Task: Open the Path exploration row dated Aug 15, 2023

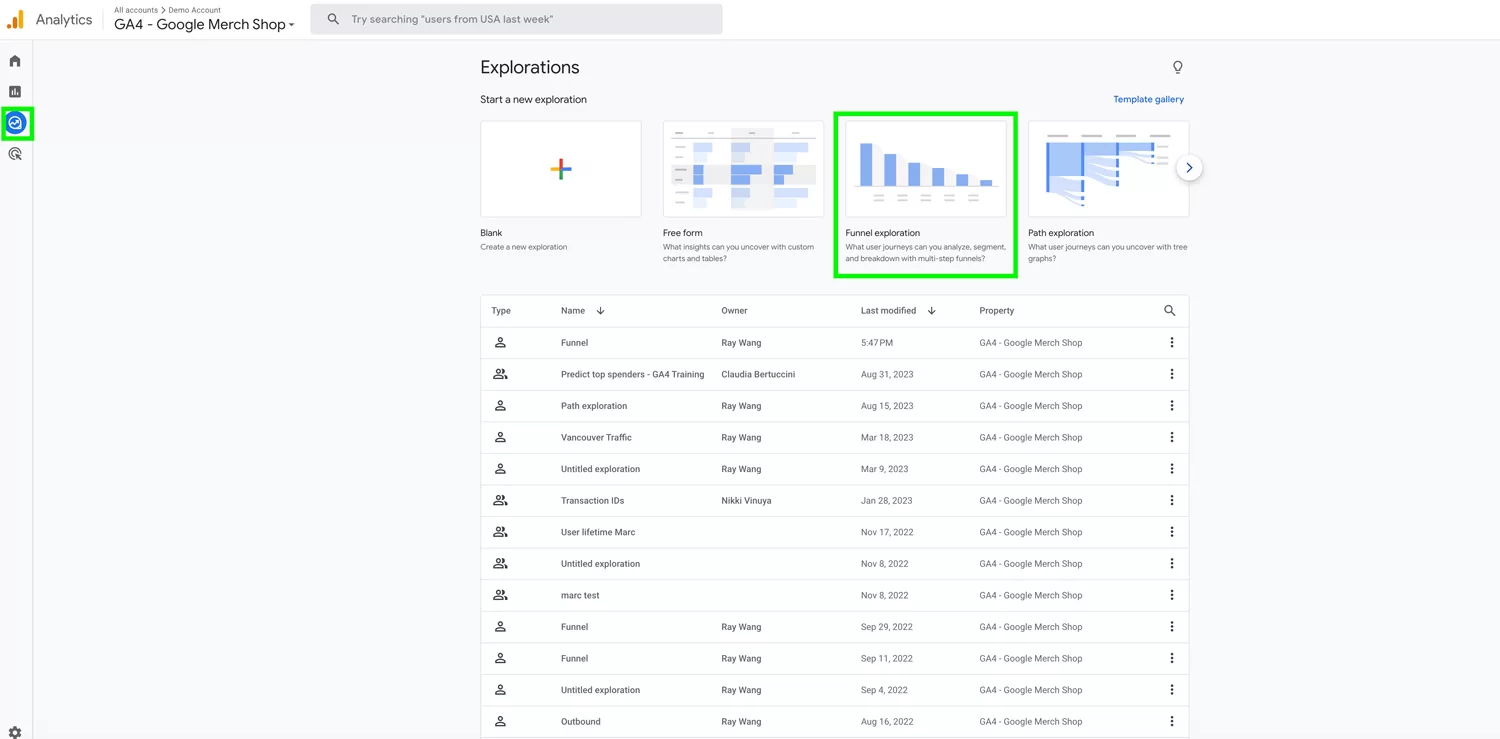Action: (594, 406)
